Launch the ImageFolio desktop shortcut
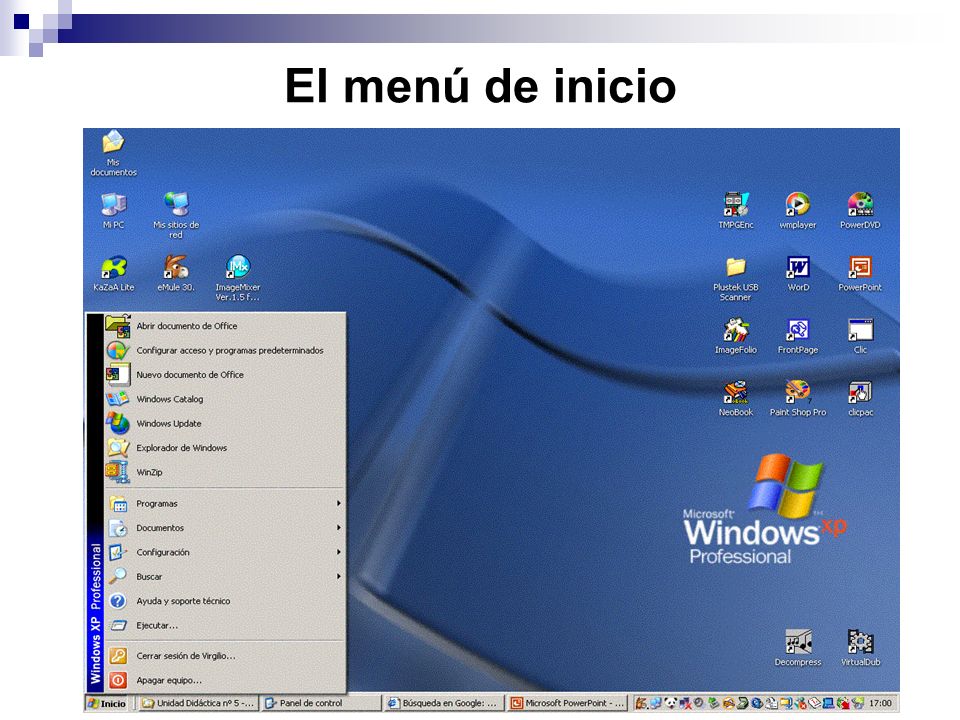This screenshot has width=960, height=720. point(735,336)
